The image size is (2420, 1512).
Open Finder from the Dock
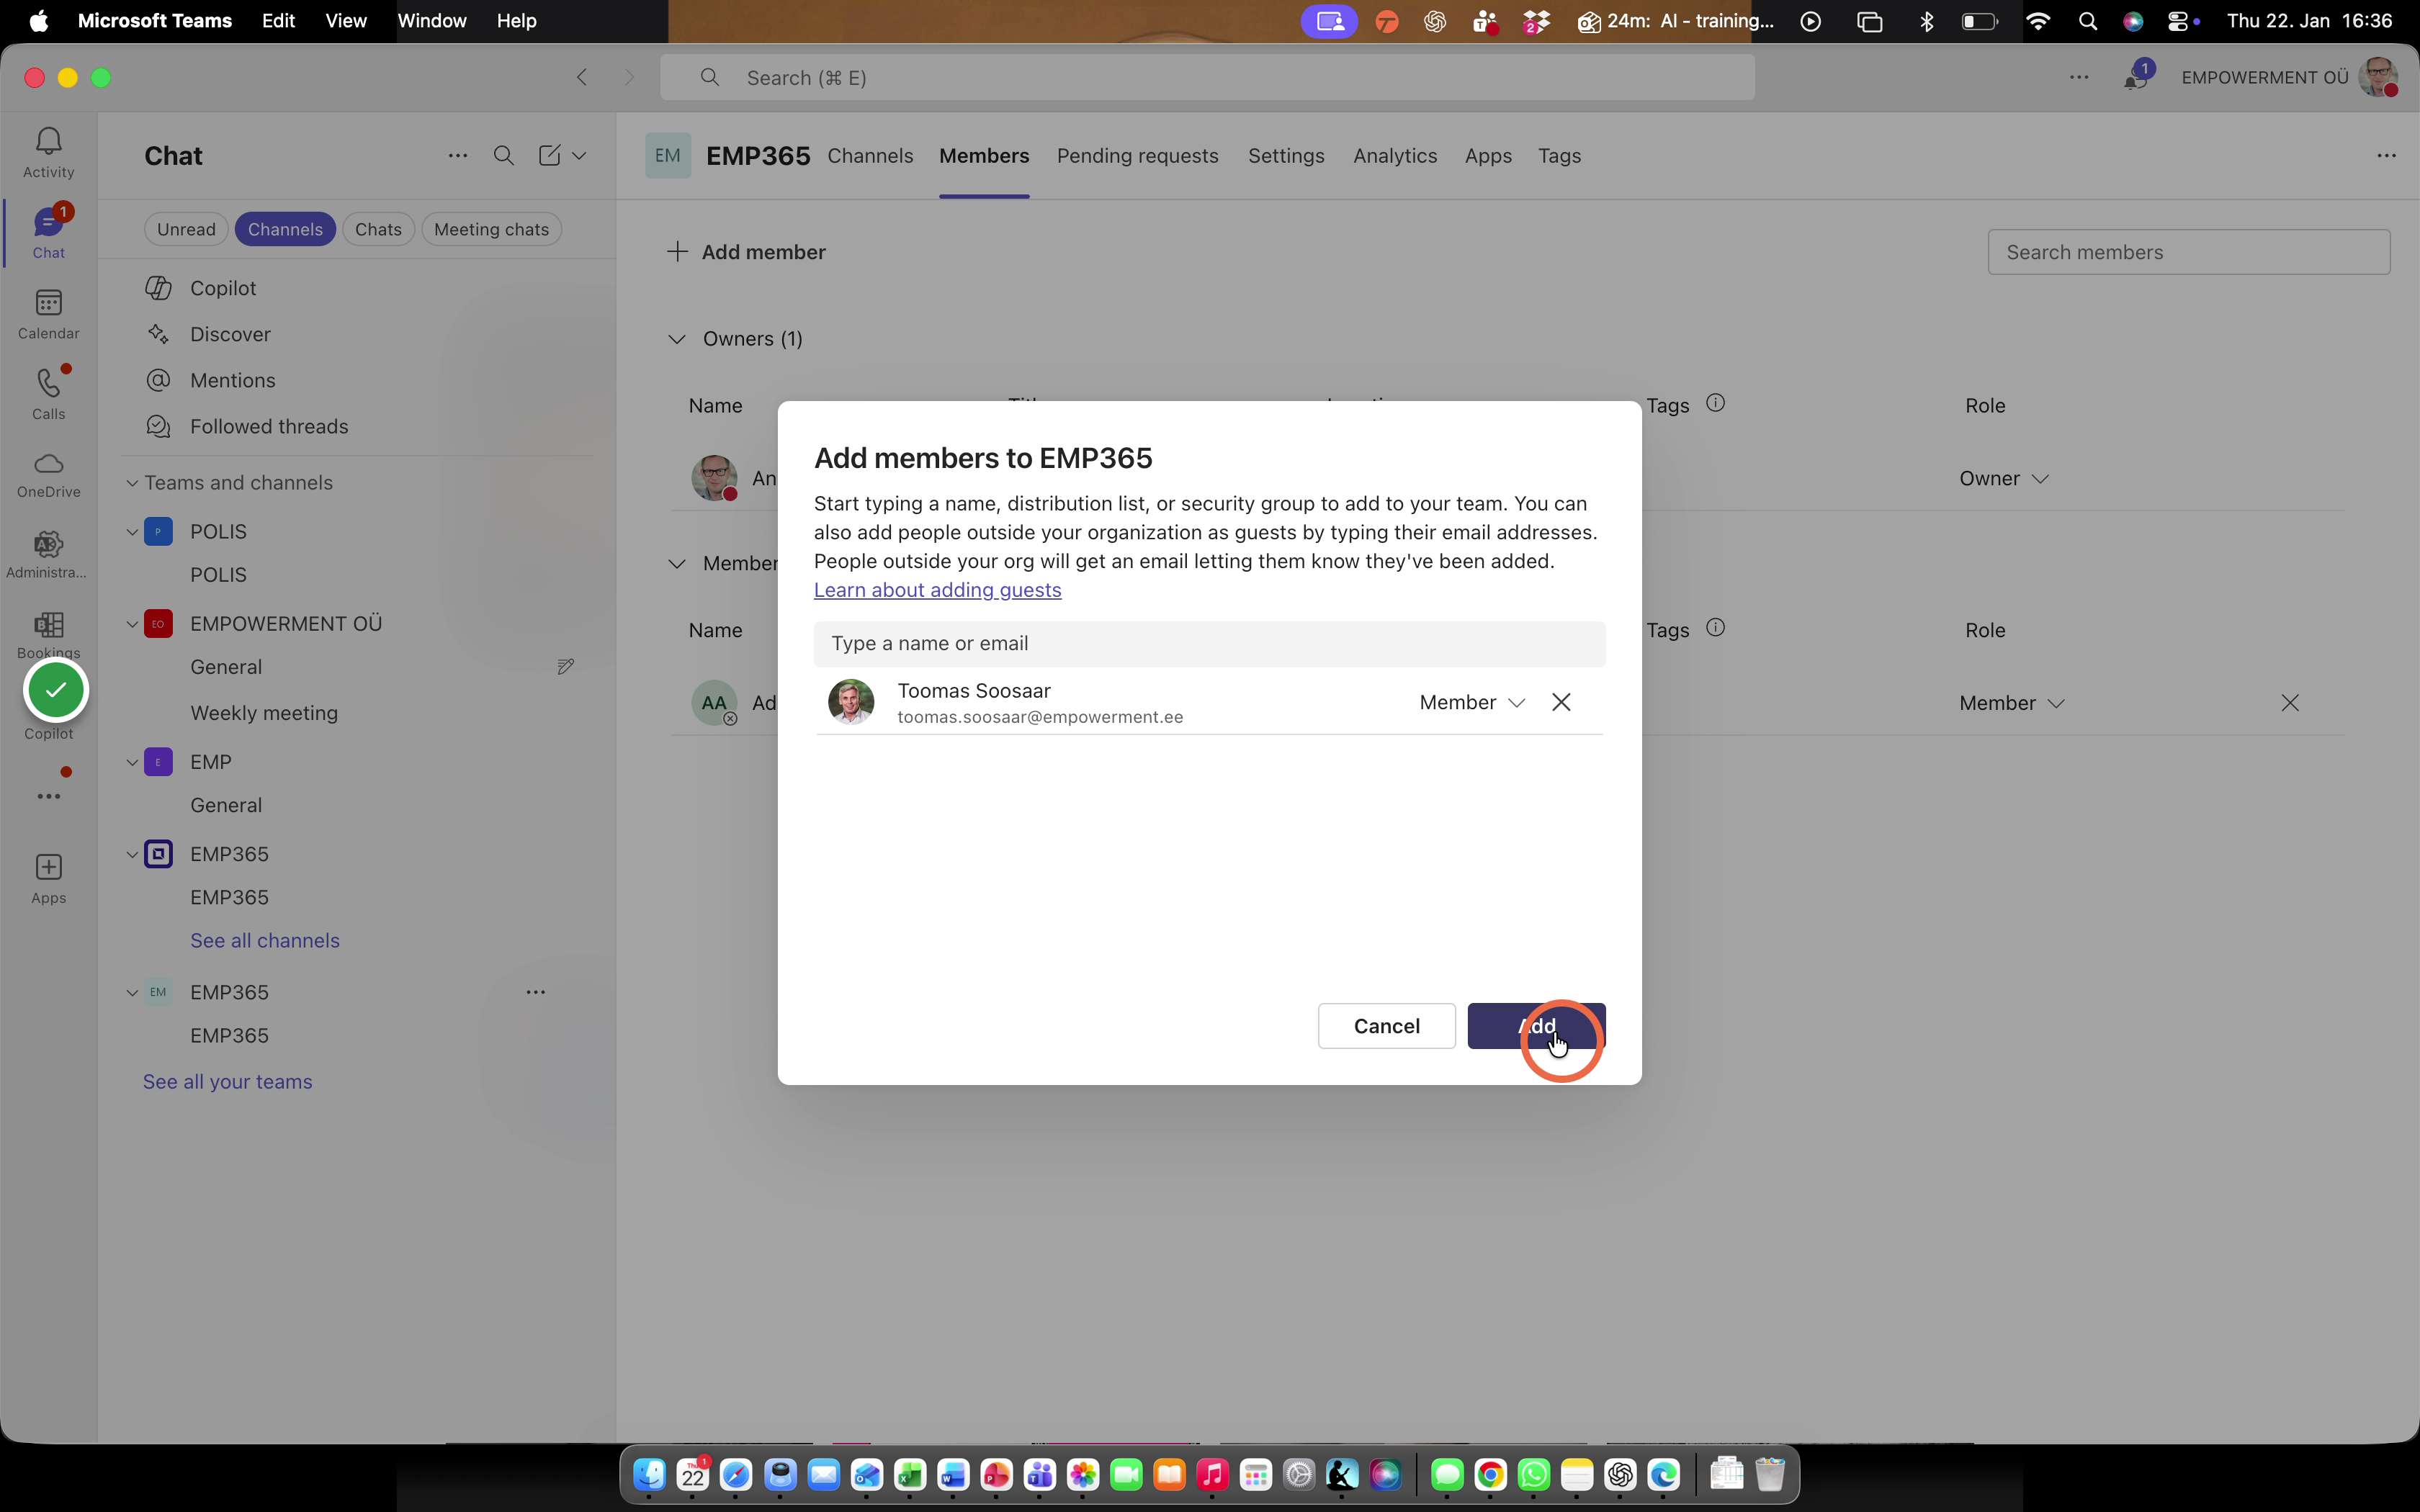650,1474
